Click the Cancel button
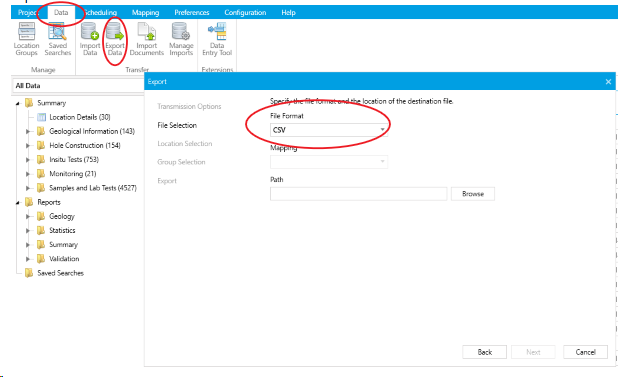This screenshot has width=638, height=377. [x=586, y=352]
